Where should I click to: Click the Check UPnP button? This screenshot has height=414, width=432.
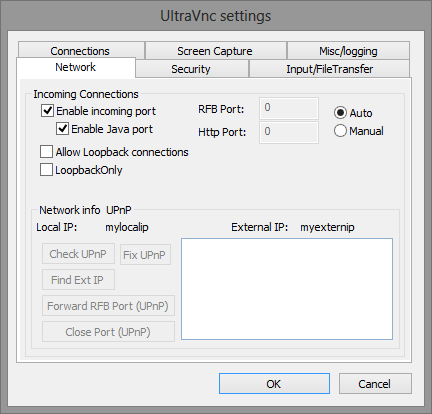click(x=78, y=254)
